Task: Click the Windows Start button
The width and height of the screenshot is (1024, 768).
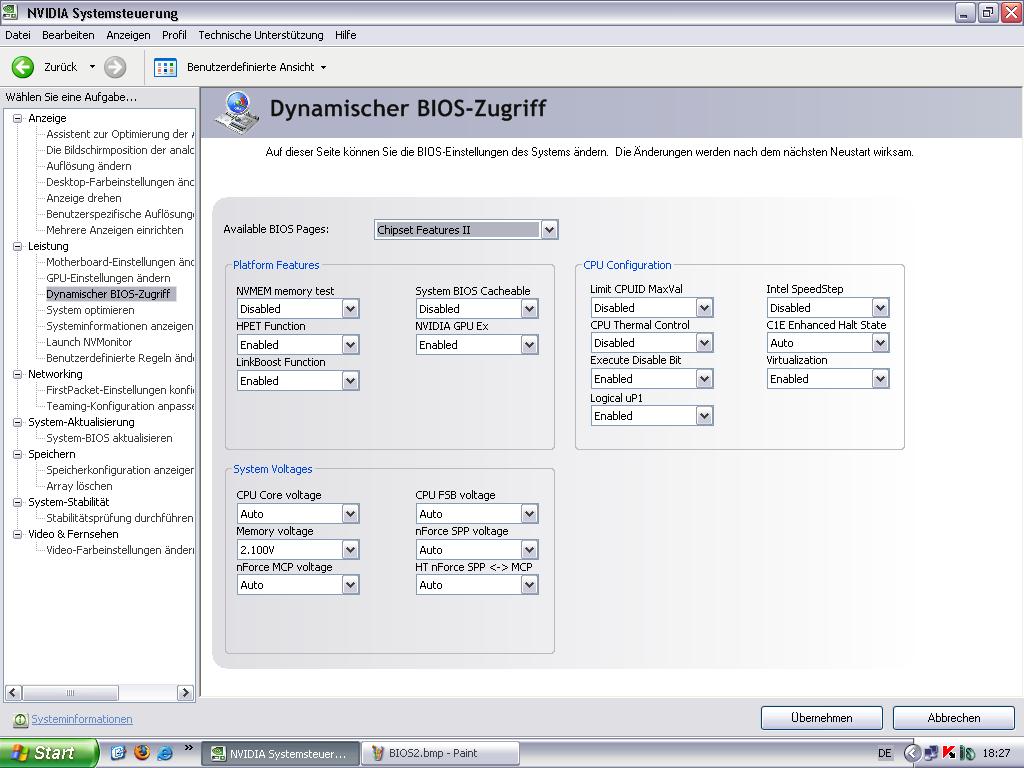Action: coord(49,753)
